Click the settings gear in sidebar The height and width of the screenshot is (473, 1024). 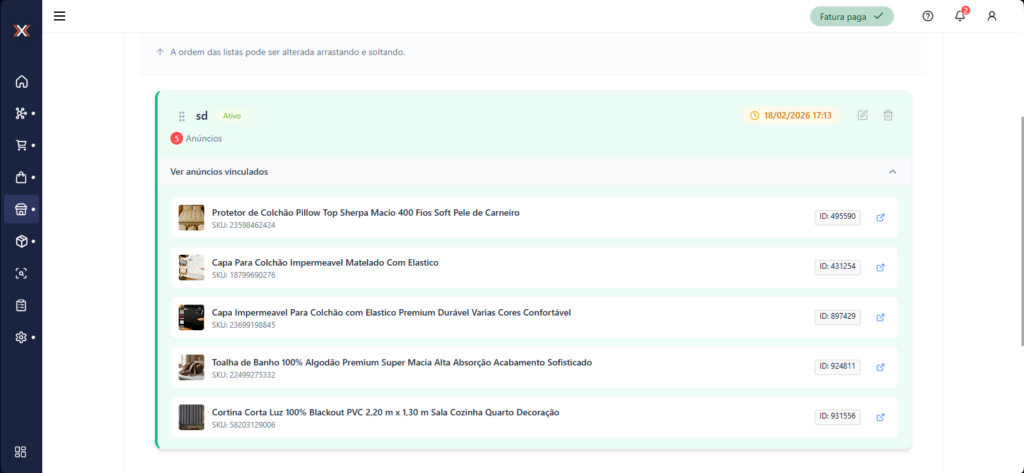click(21, 337)
